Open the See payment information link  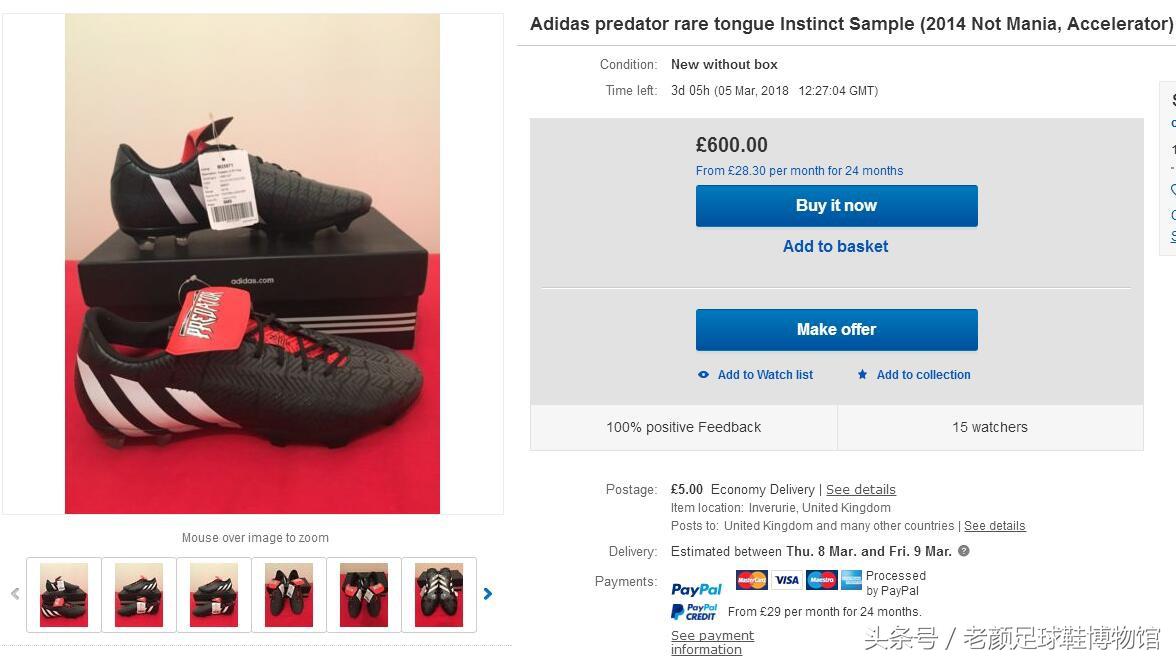712,642
